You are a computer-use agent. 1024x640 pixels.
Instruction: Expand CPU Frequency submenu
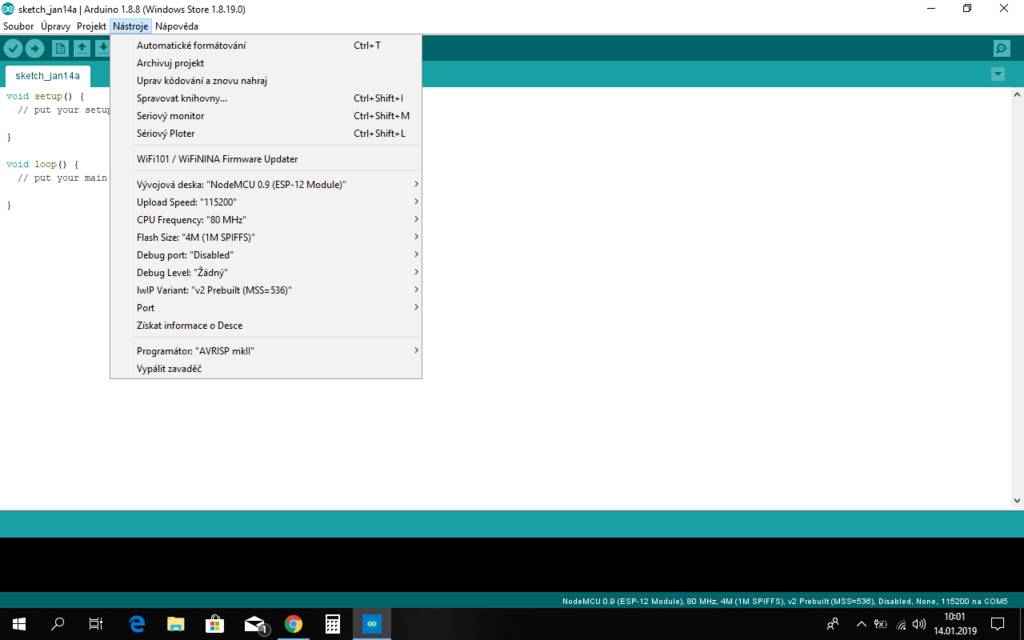pos(266,219)
